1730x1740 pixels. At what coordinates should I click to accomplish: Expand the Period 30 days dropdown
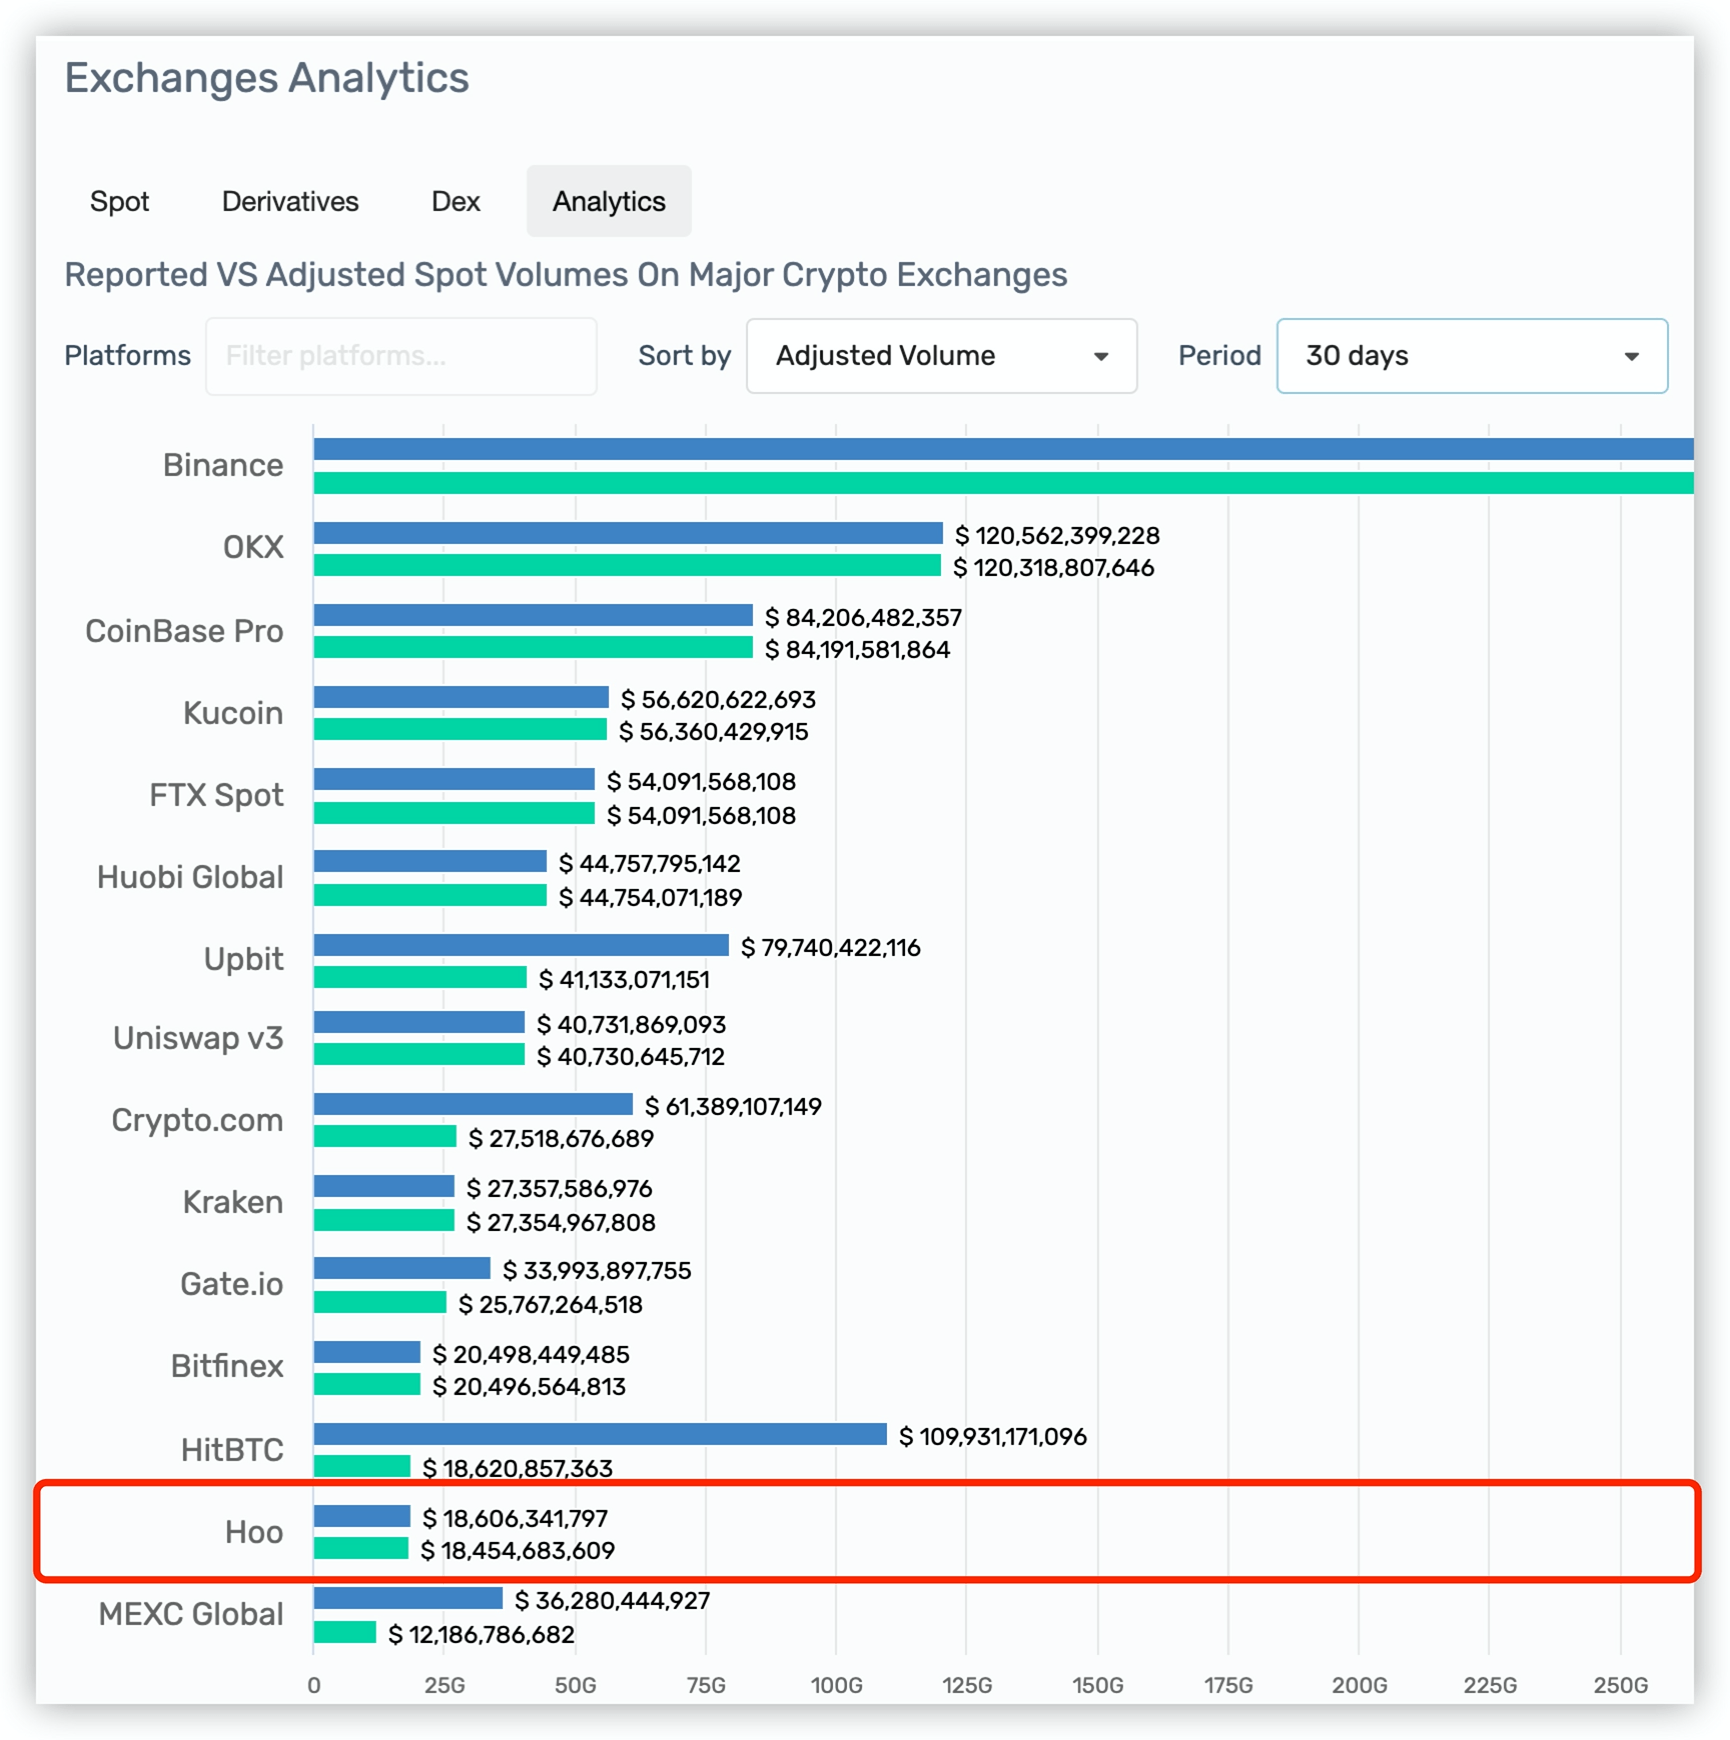tap(1470, 356)
